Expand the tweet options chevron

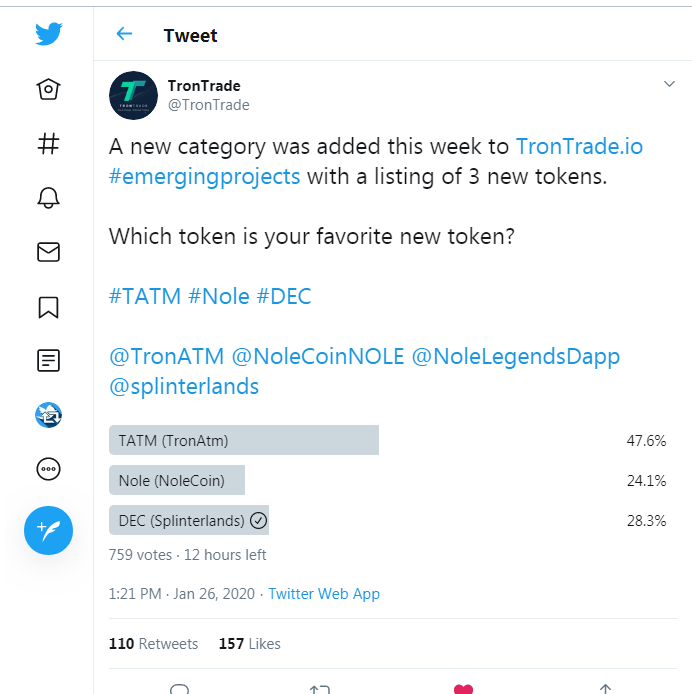click(x=669, y=84)
